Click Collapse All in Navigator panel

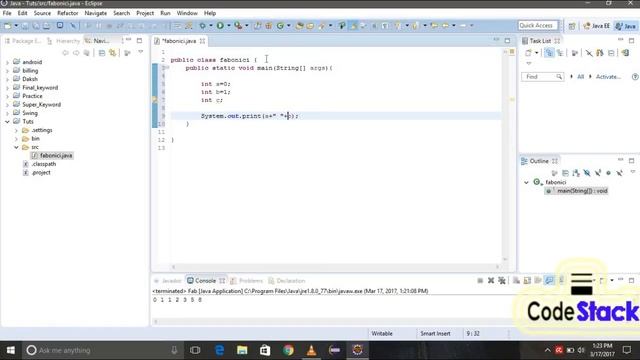click(x=102, y=53)
